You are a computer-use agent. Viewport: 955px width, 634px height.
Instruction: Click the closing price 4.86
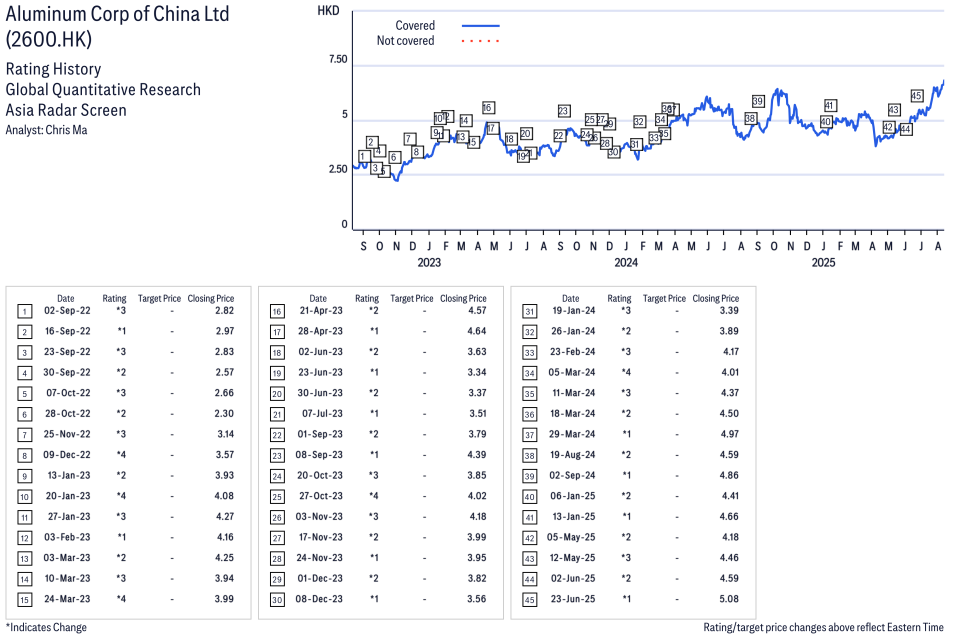730,476
